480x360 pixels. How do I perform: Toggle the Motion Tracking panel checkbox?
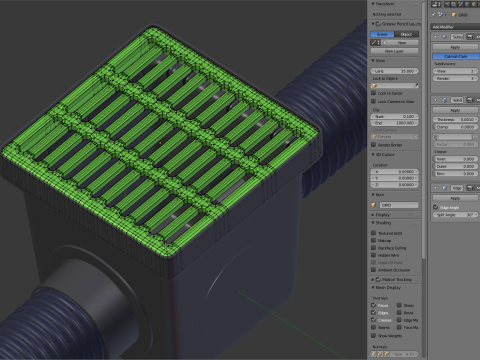378,279
